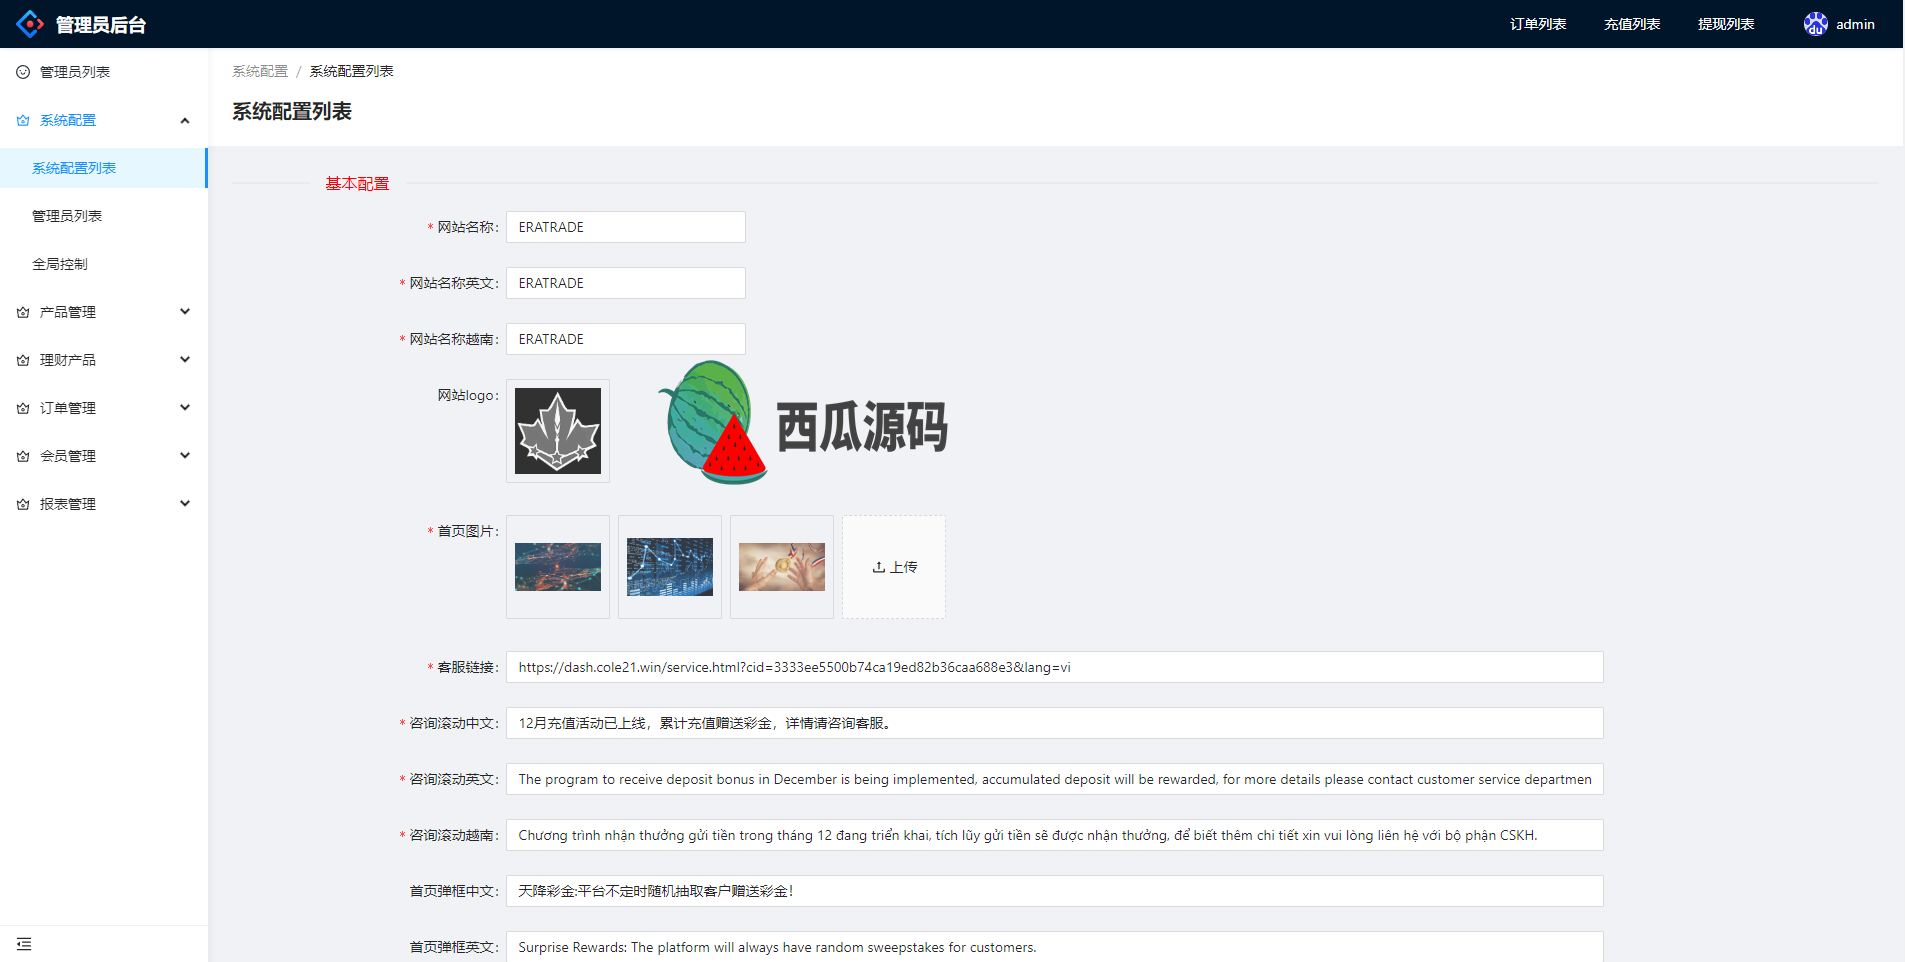Focus the 咨询滚动英文 input field
This screenshot has height=962, width=1905.
pos(1055,779)
